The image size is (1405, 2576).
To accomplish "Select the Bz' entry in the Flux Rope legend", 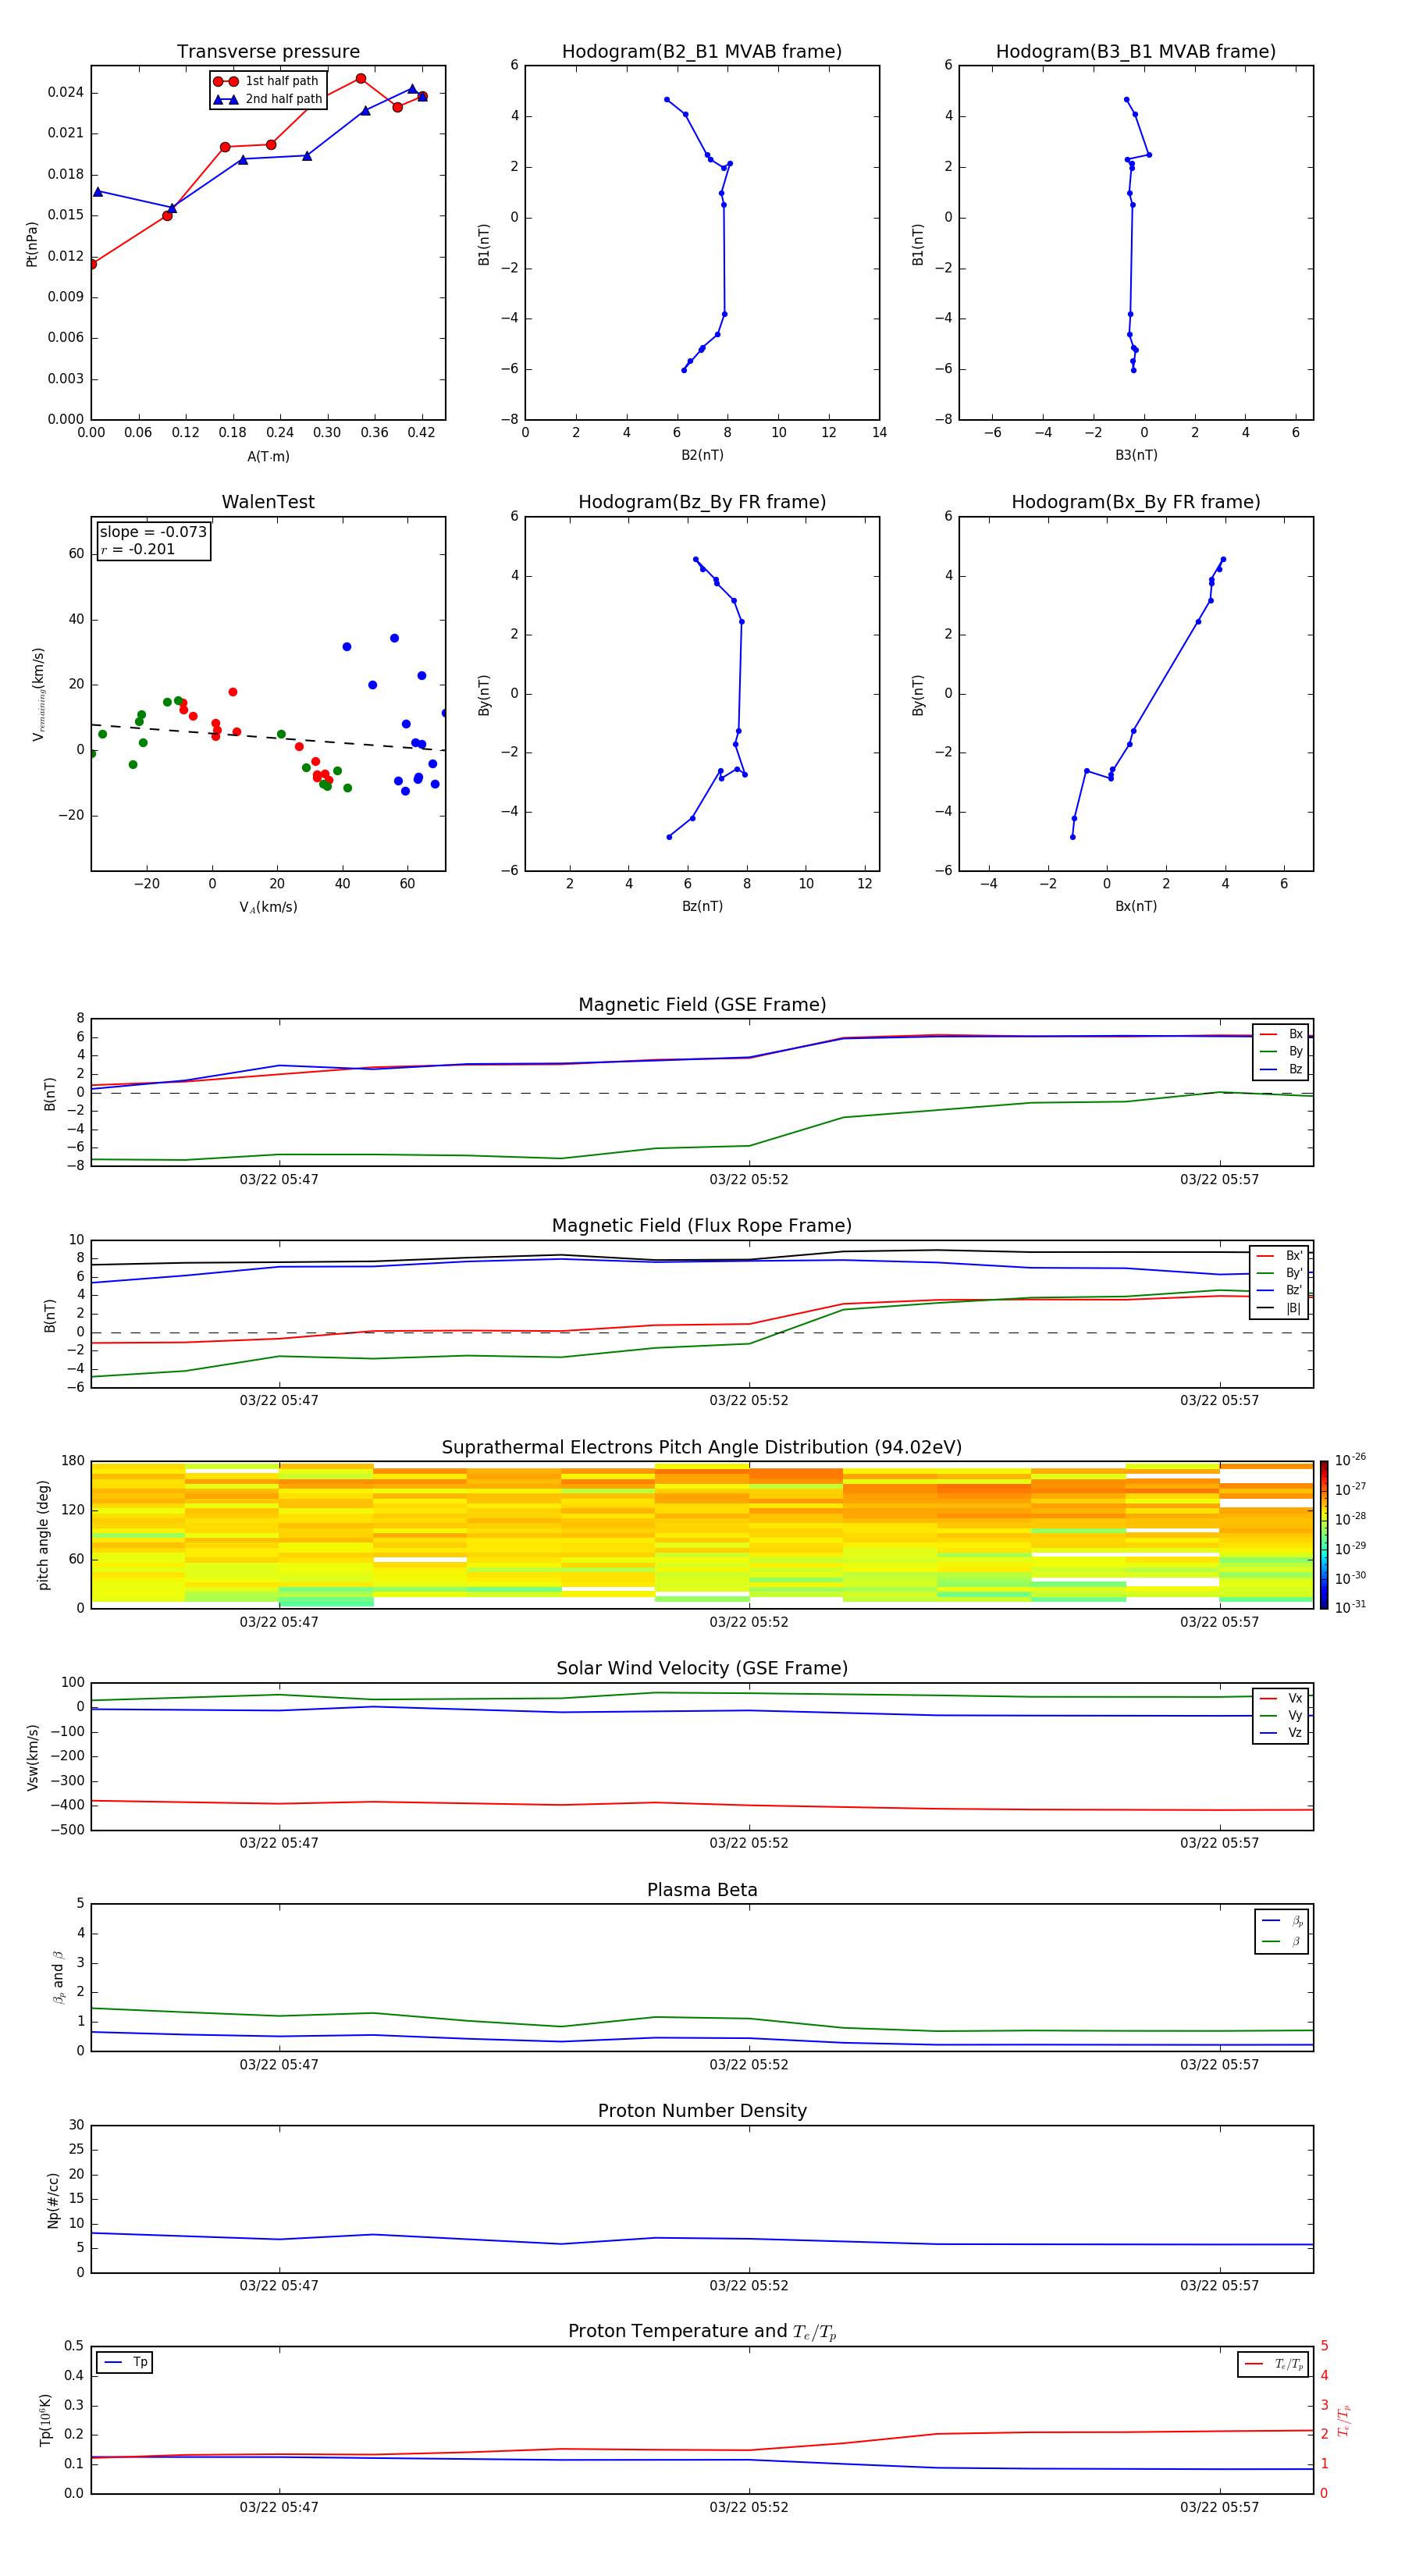I will click(x=1280, y=1291).
